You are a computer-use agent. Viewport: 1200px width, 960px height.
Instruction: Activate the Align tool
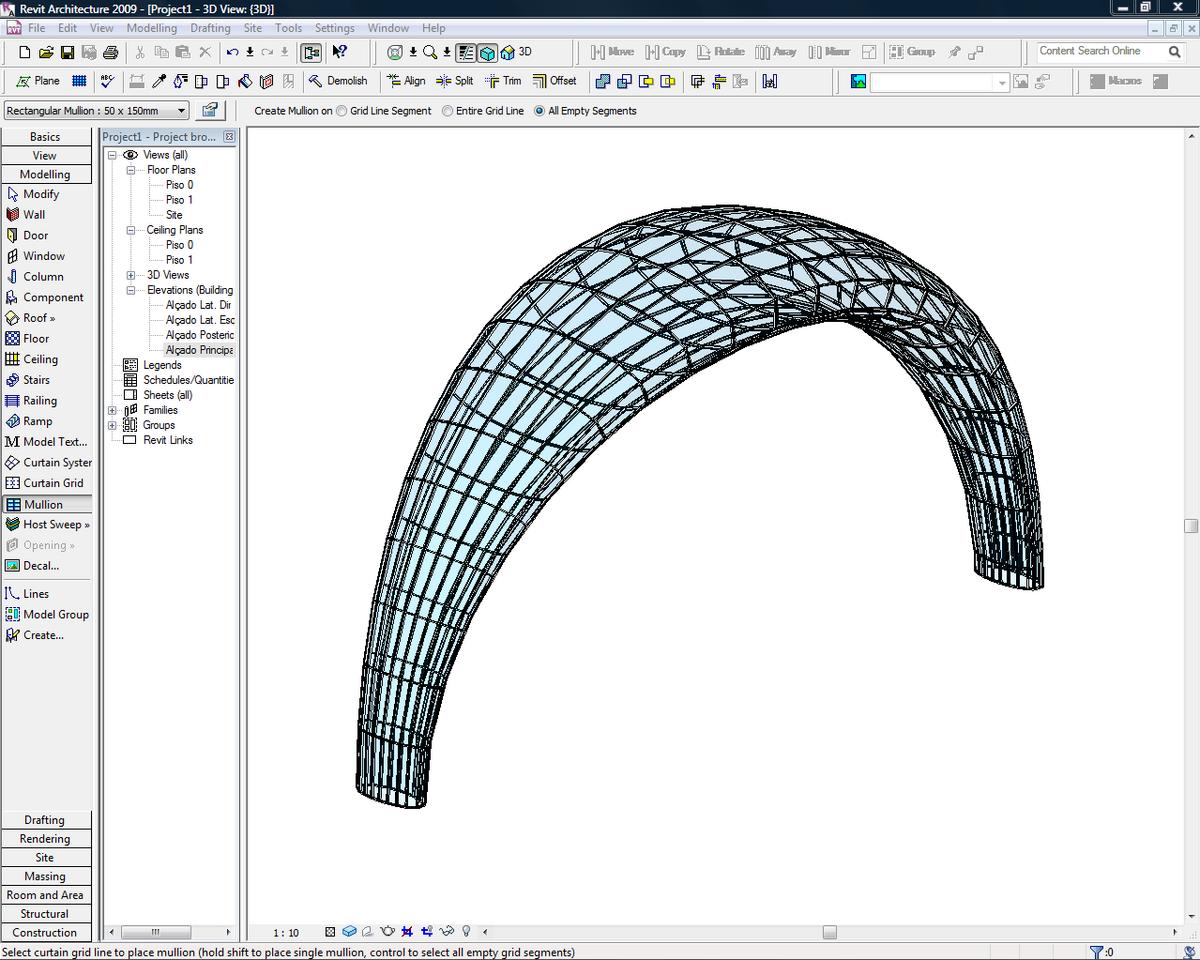tap(406, 81)
